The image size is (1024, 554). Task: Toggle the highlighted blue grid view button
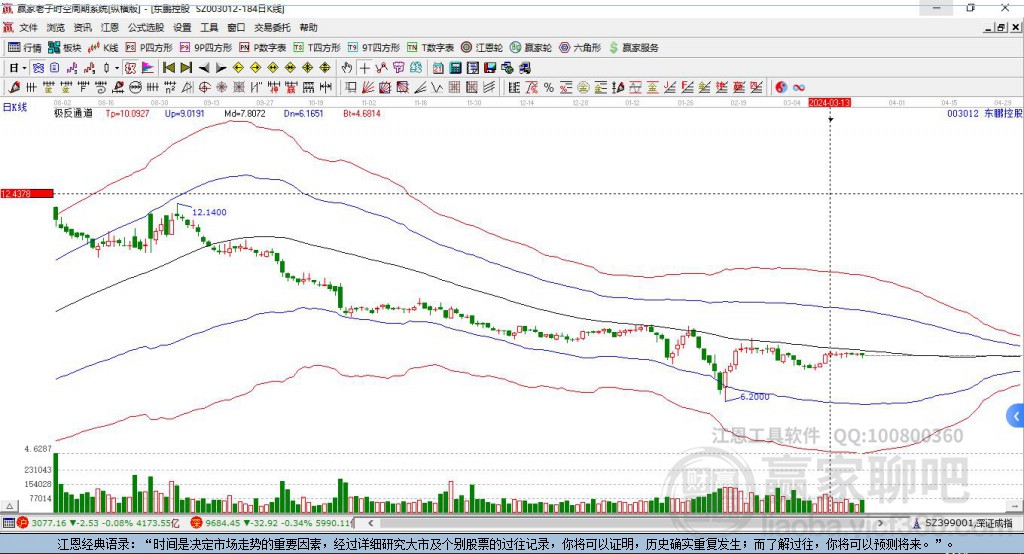(38, 68)
